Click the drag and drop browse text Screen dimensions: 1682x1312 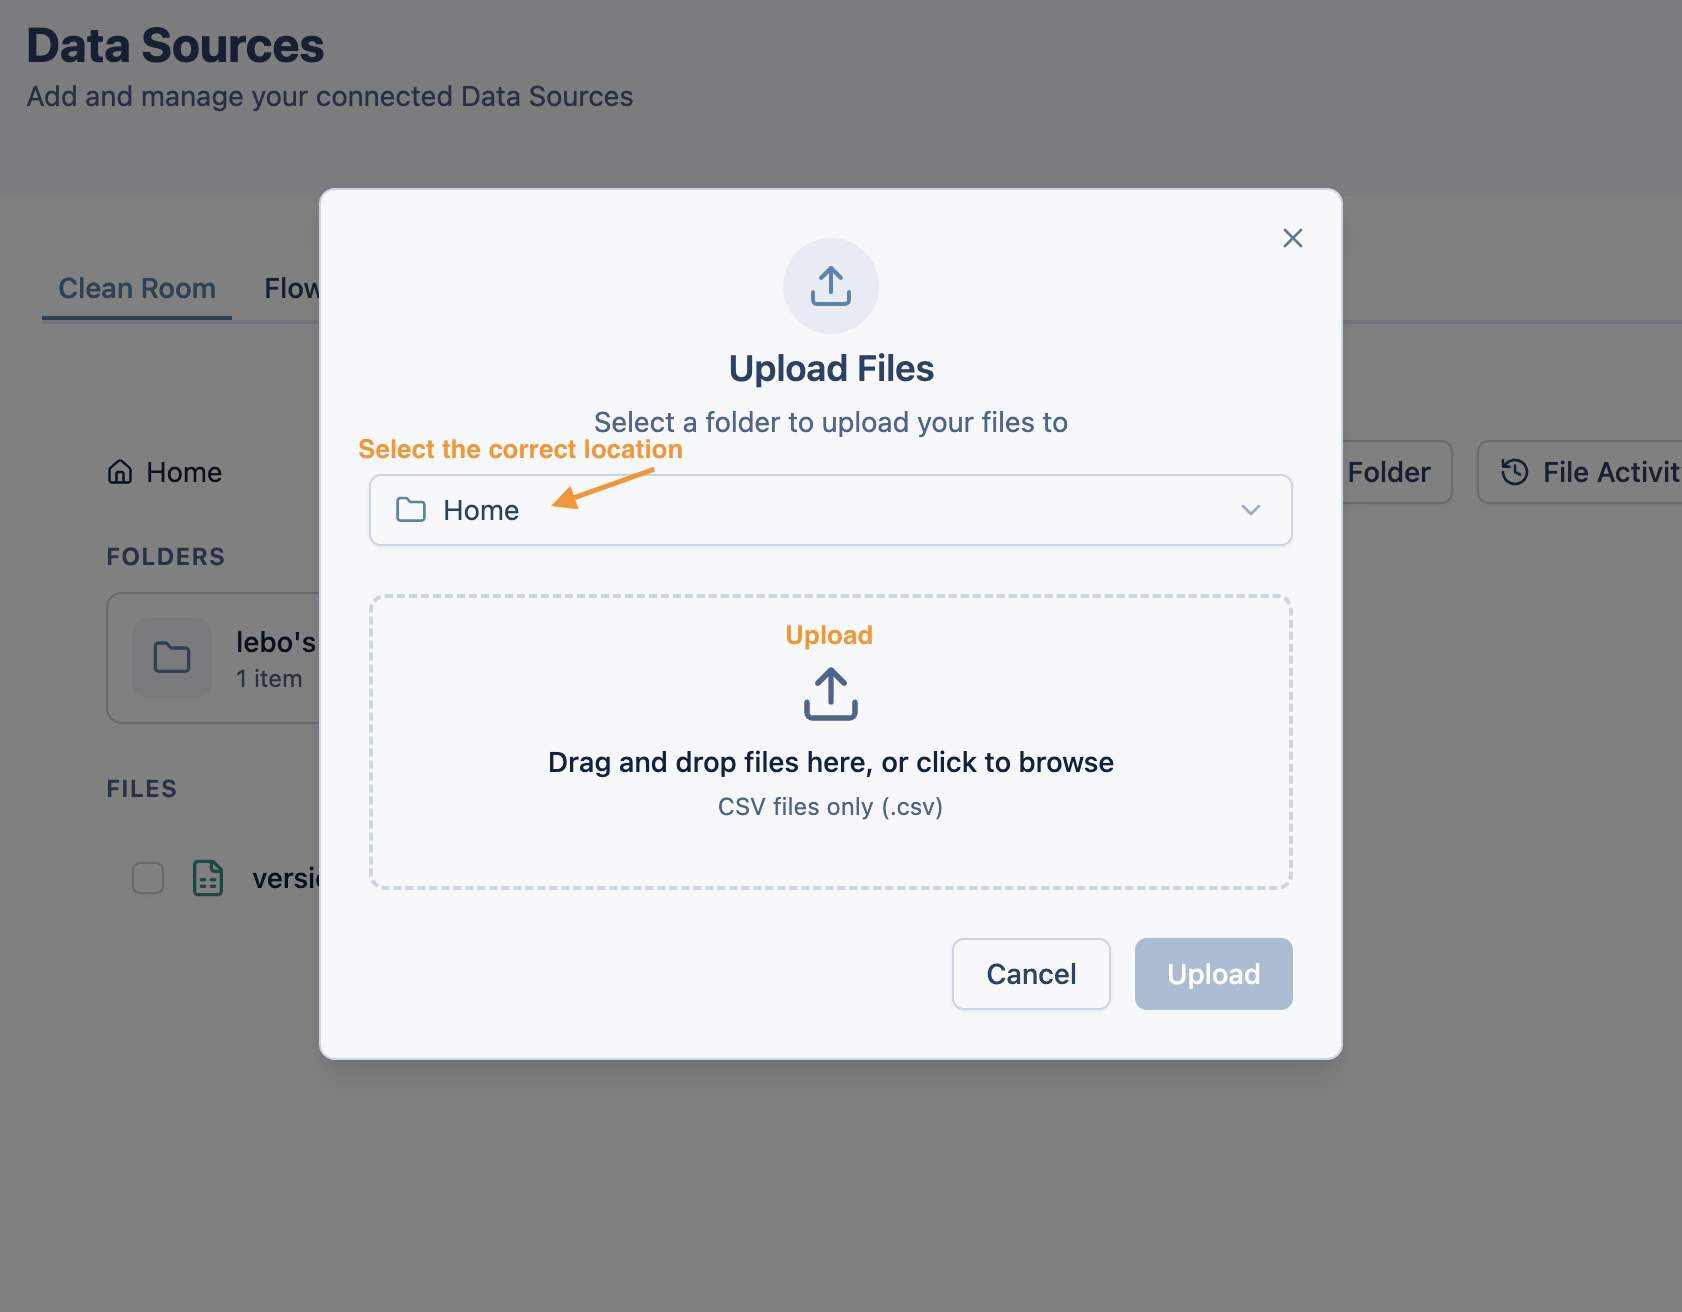(830, 762)
